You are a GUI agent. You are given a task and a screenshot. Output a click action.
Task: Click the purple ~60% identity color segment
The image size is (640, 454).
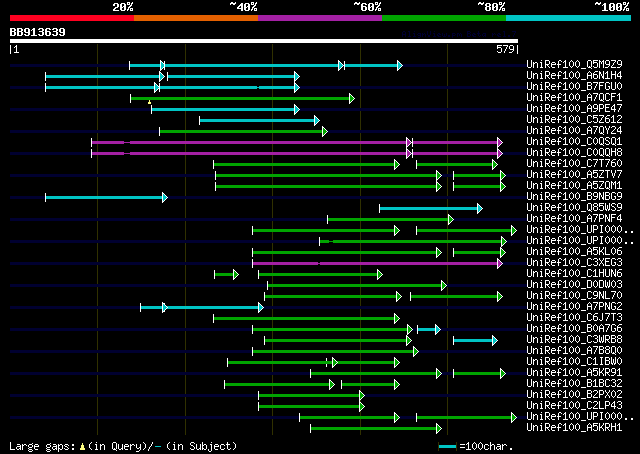[320, 18]
